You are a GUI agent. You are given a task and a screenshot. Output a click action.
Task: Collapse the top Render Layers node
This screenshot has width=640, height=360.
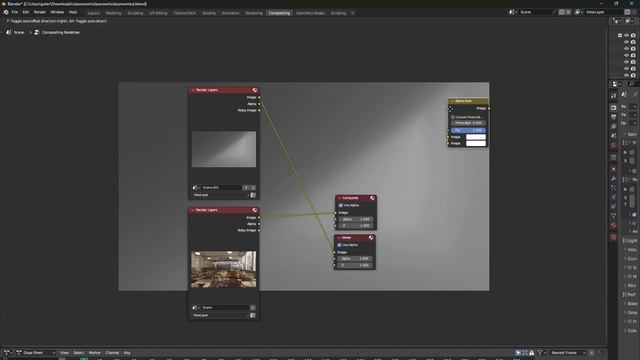(193, 90)
